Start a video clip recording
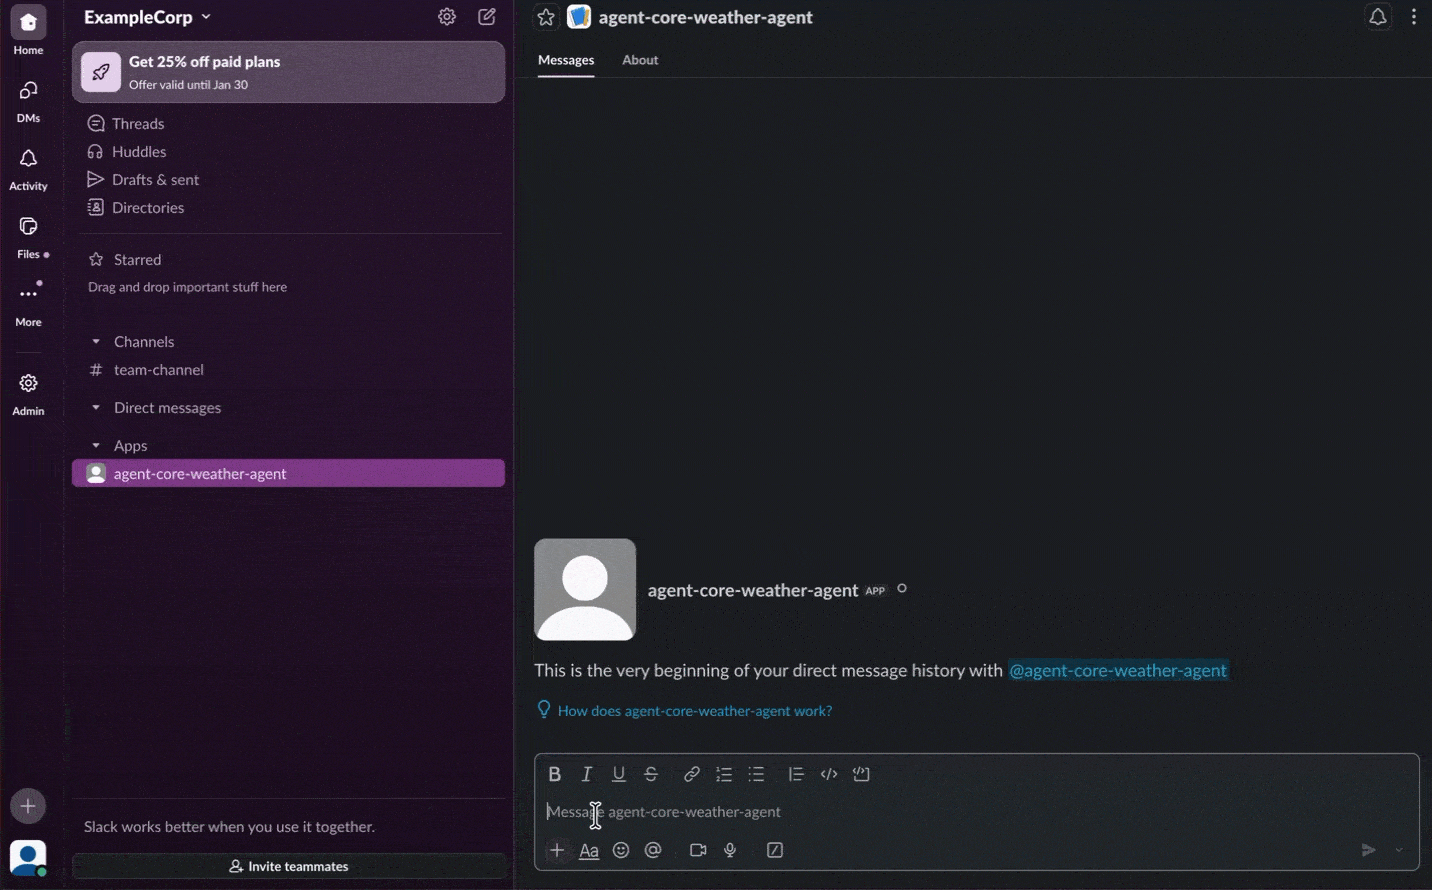This screenshot has height=890, width=1432. [697, 850]
